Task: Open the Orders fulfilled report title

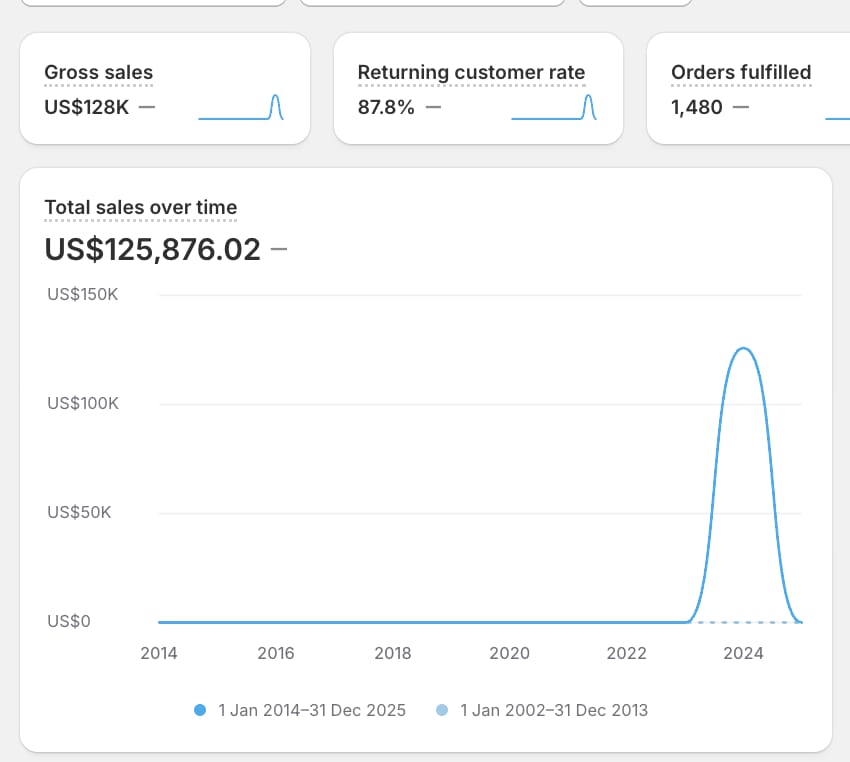Action: pyautogui.click(x=741, y=72)
